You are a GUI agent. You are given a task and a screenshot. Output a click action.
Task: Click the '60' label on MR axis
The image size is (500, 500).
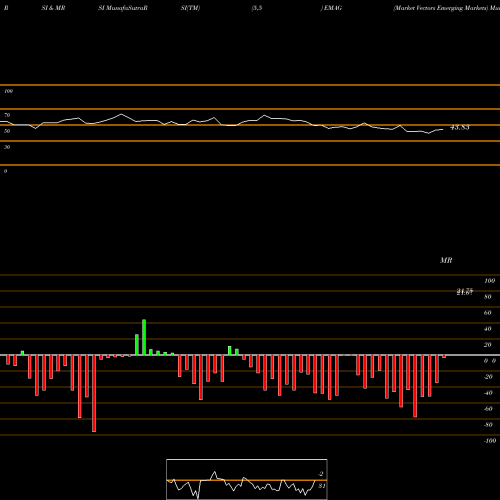[x=488, y=313]
